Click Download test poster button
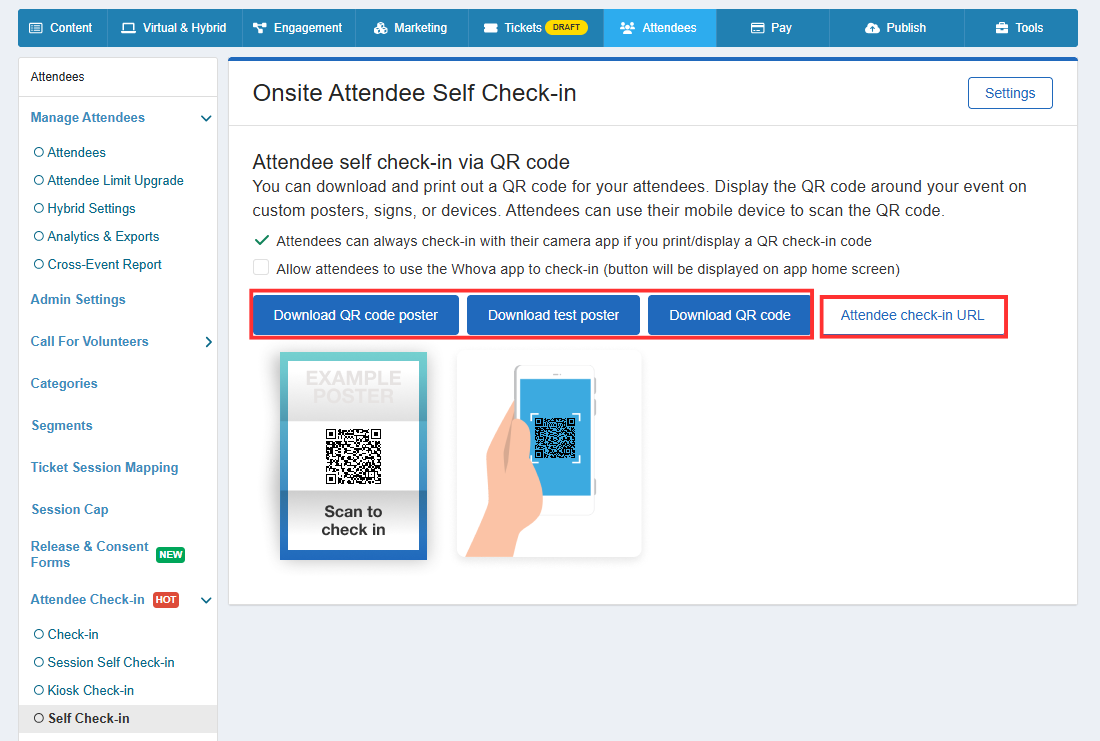The height and width of the screenshot is (741, 1100). click(554, 315)
